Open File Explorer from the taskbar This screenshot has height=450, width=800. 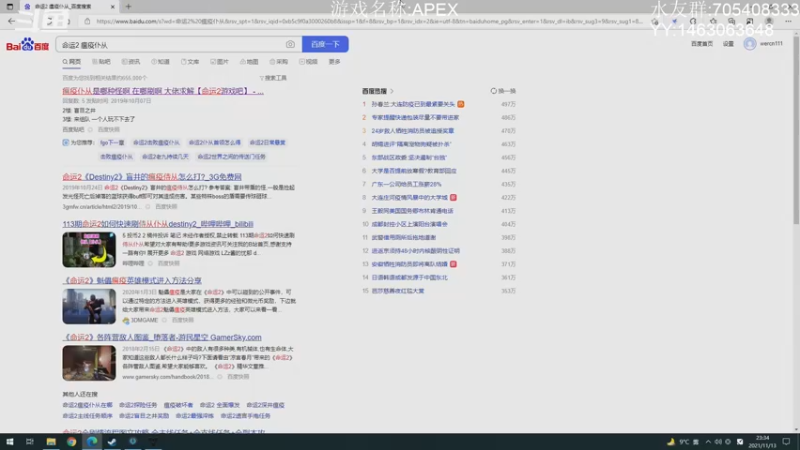51,441
